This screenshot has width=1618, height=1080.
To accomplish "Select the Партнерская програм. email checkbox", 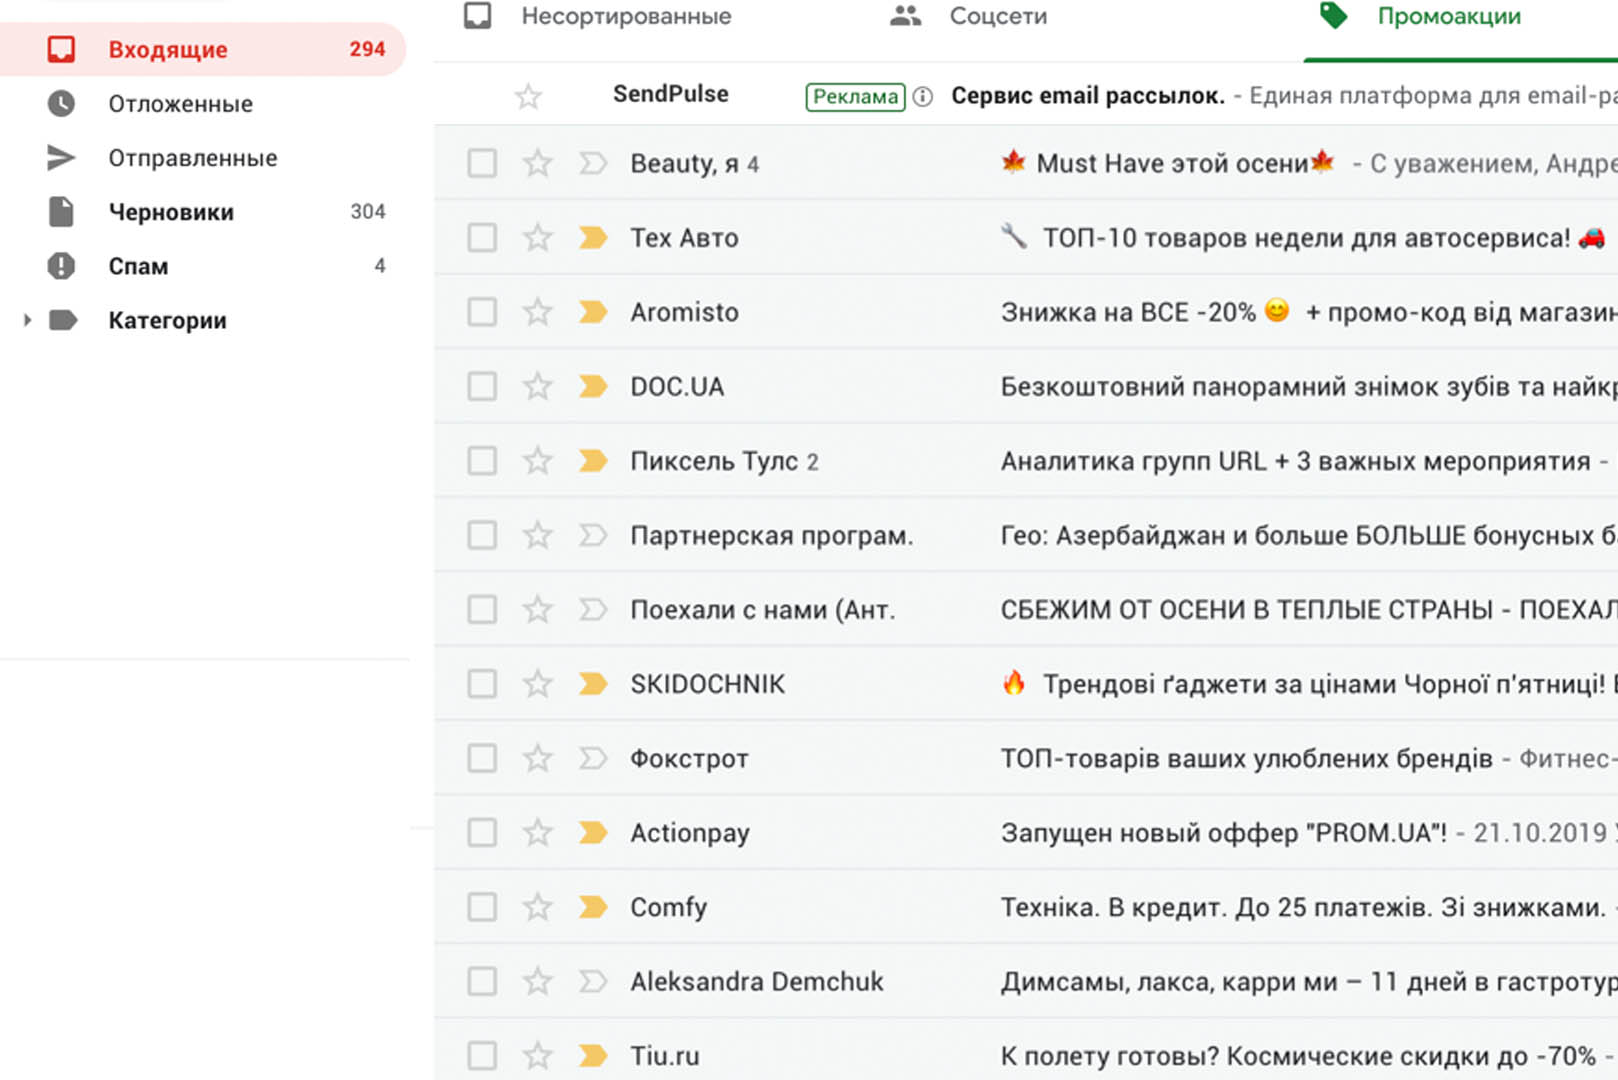I will pyautogui.click(x=482, y=535).
